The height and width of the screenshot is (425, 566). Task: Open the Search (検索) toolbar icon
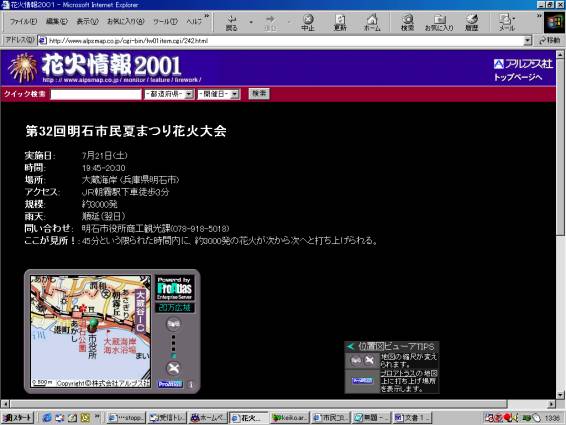(408, 23)
